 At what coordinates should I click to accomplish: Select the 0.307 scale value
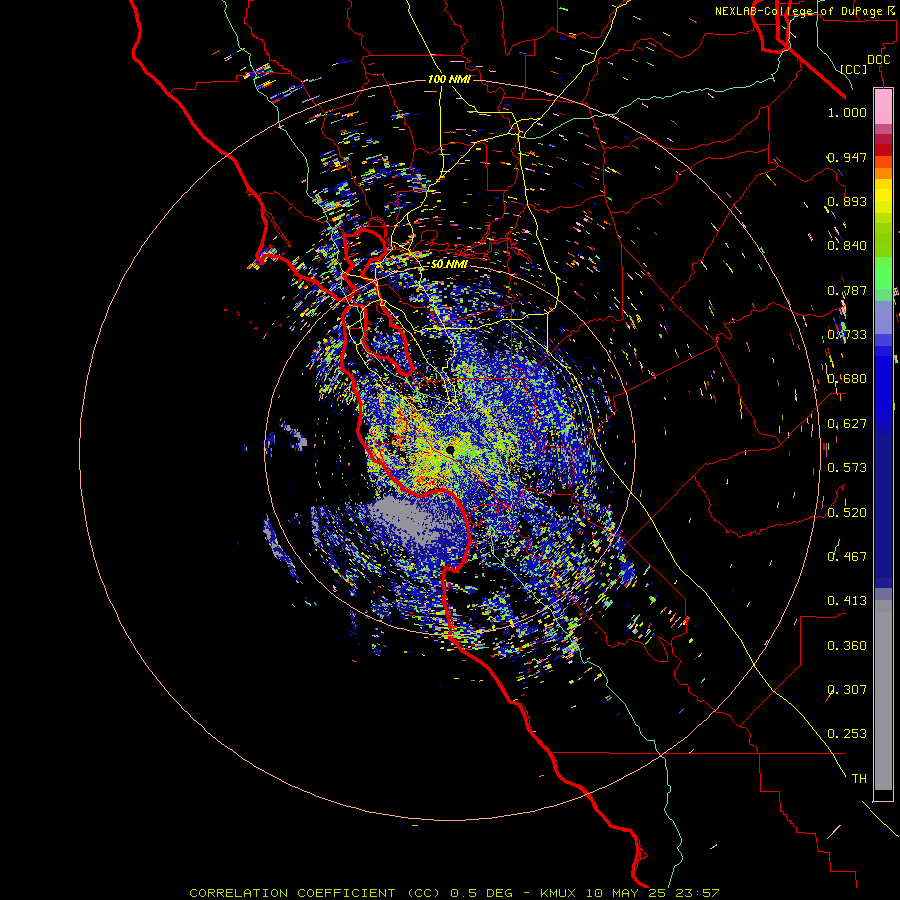[847, 690]
